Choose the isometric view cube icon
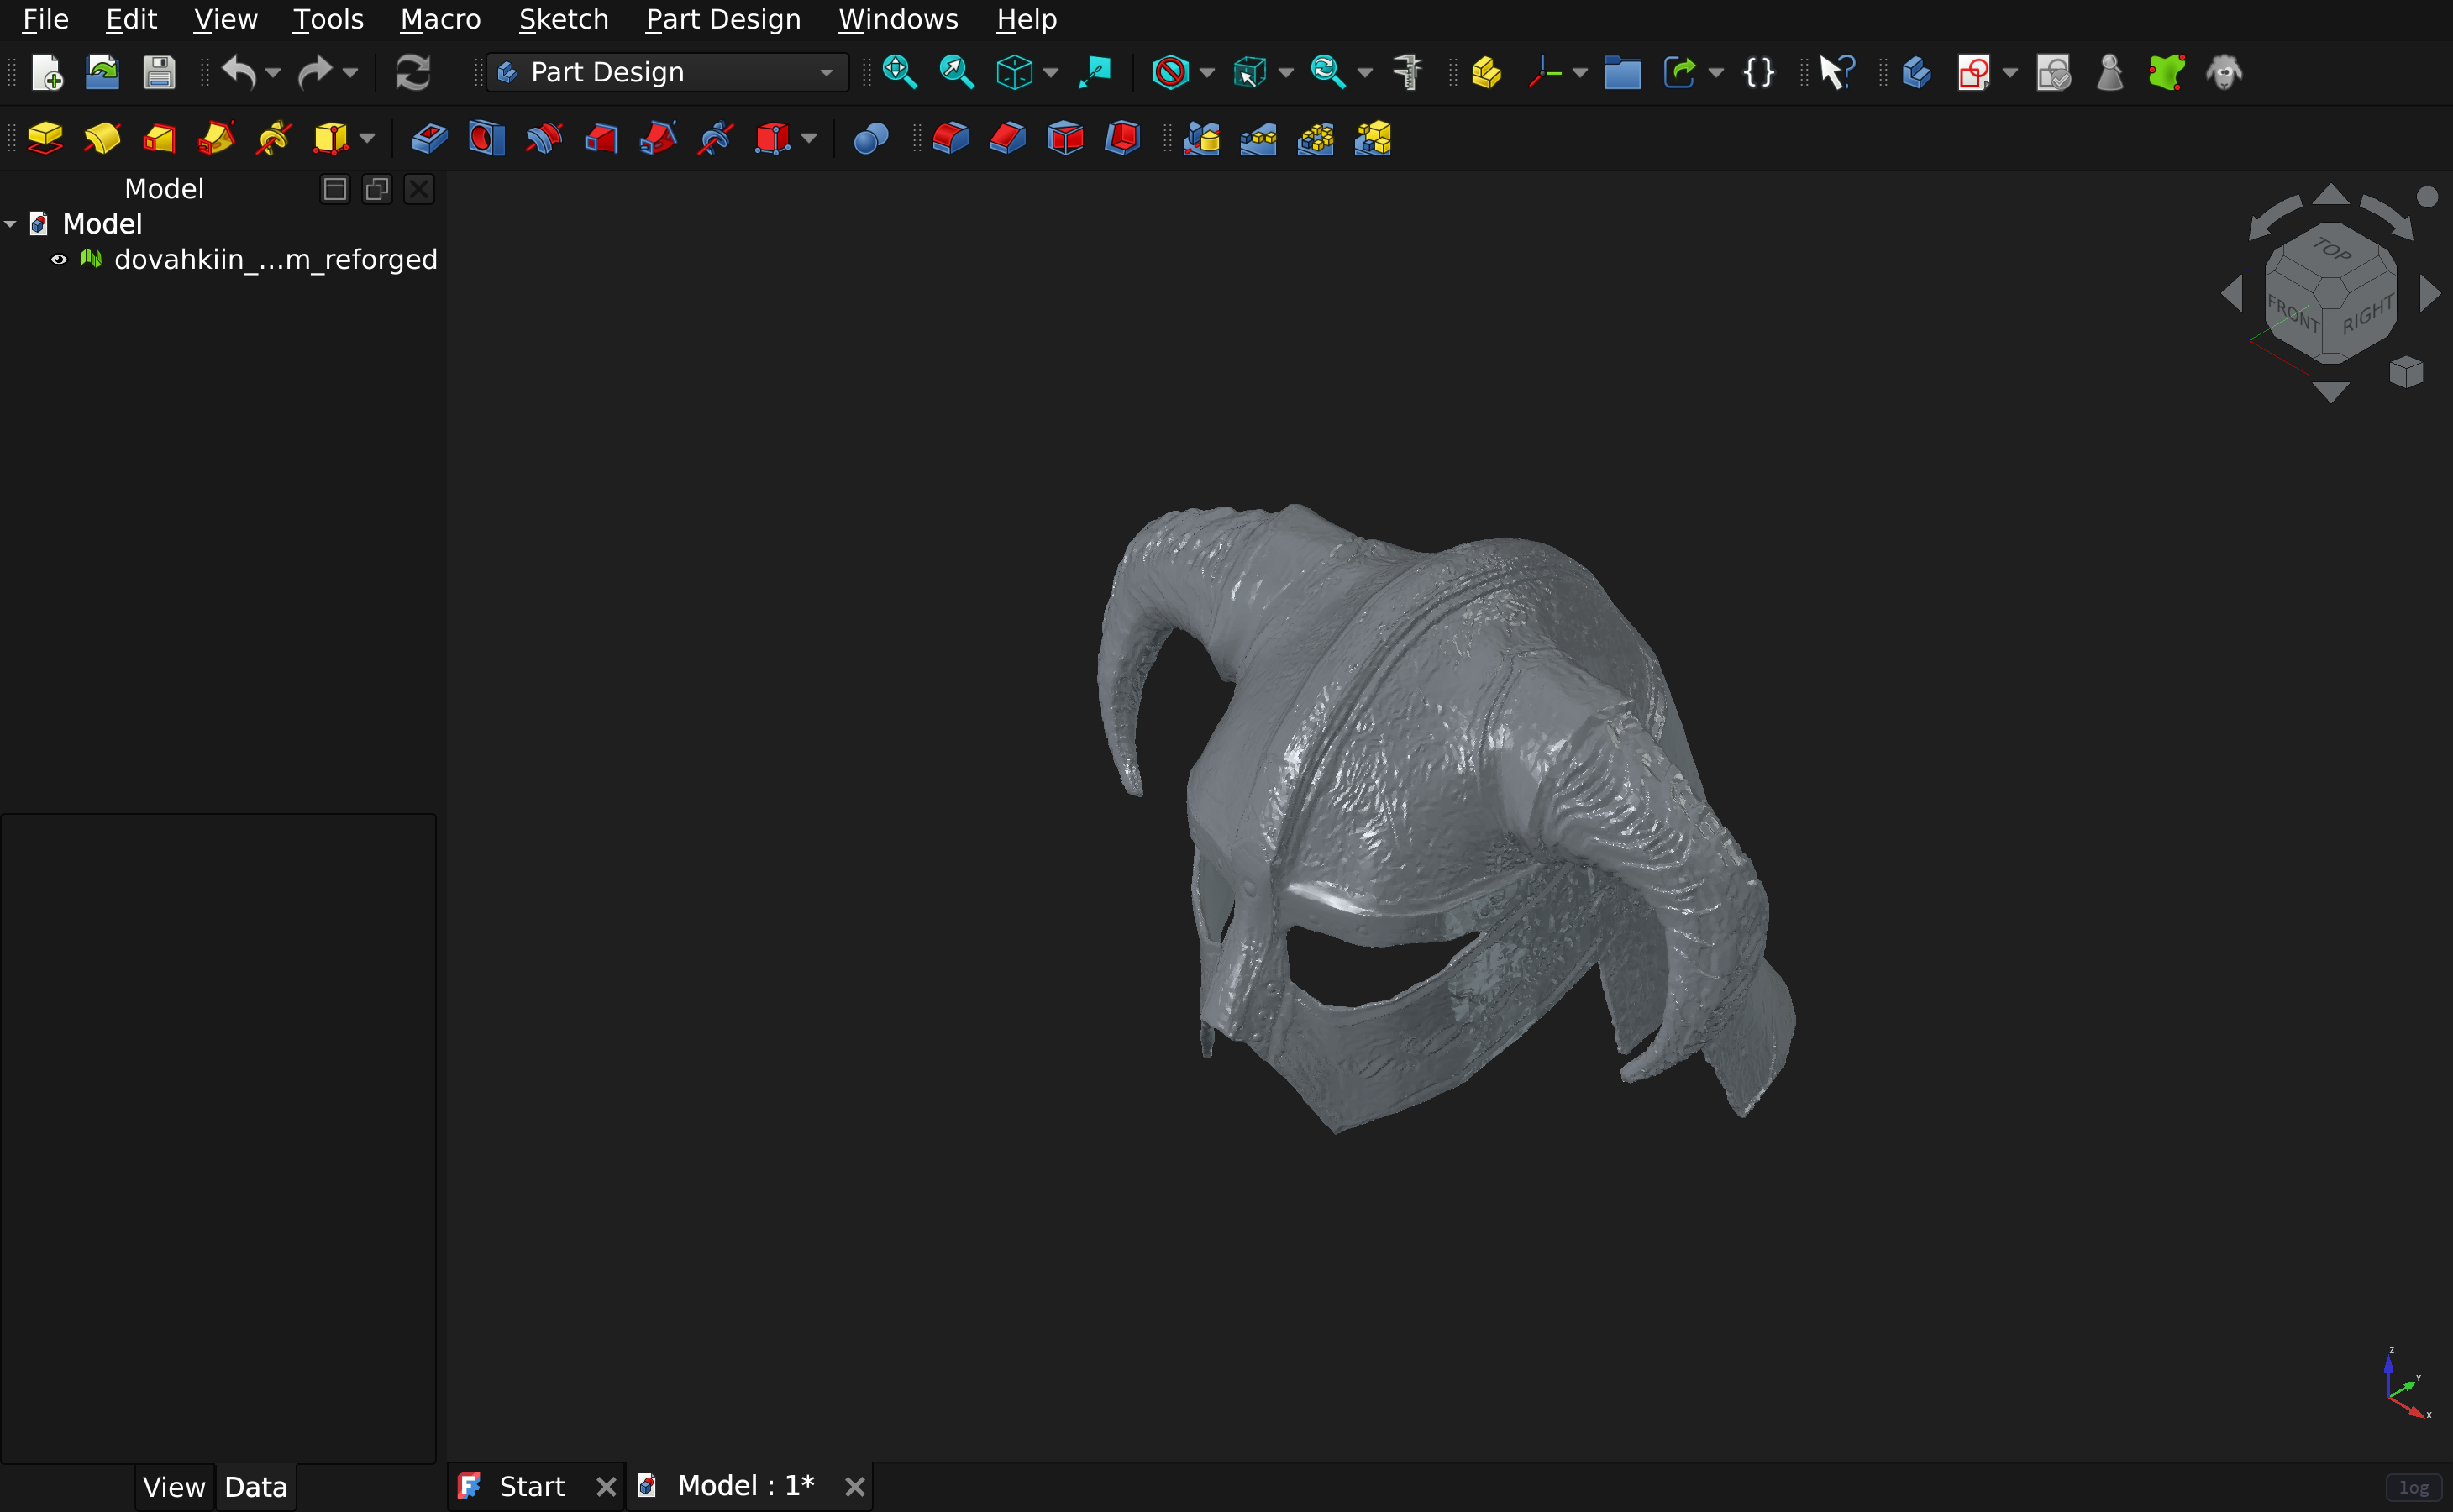The image size is (2453, 1512). tap(1014, 73)
